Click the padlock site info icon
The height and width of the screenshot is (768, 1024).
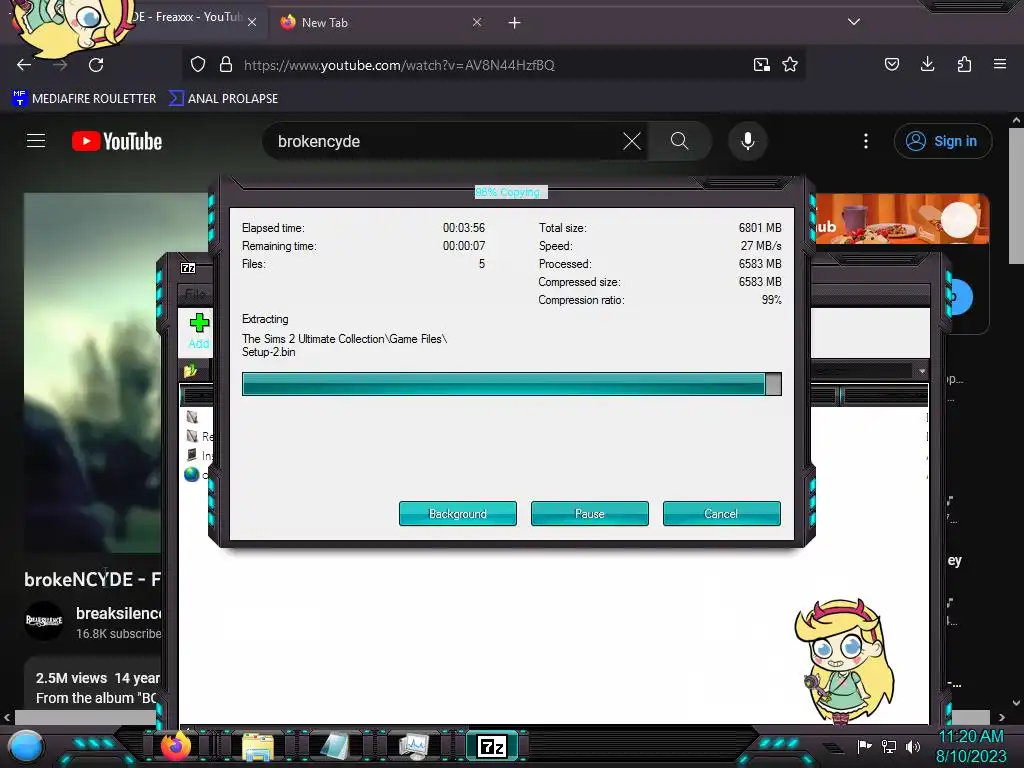pyautogui.click(x=226, y=65)
